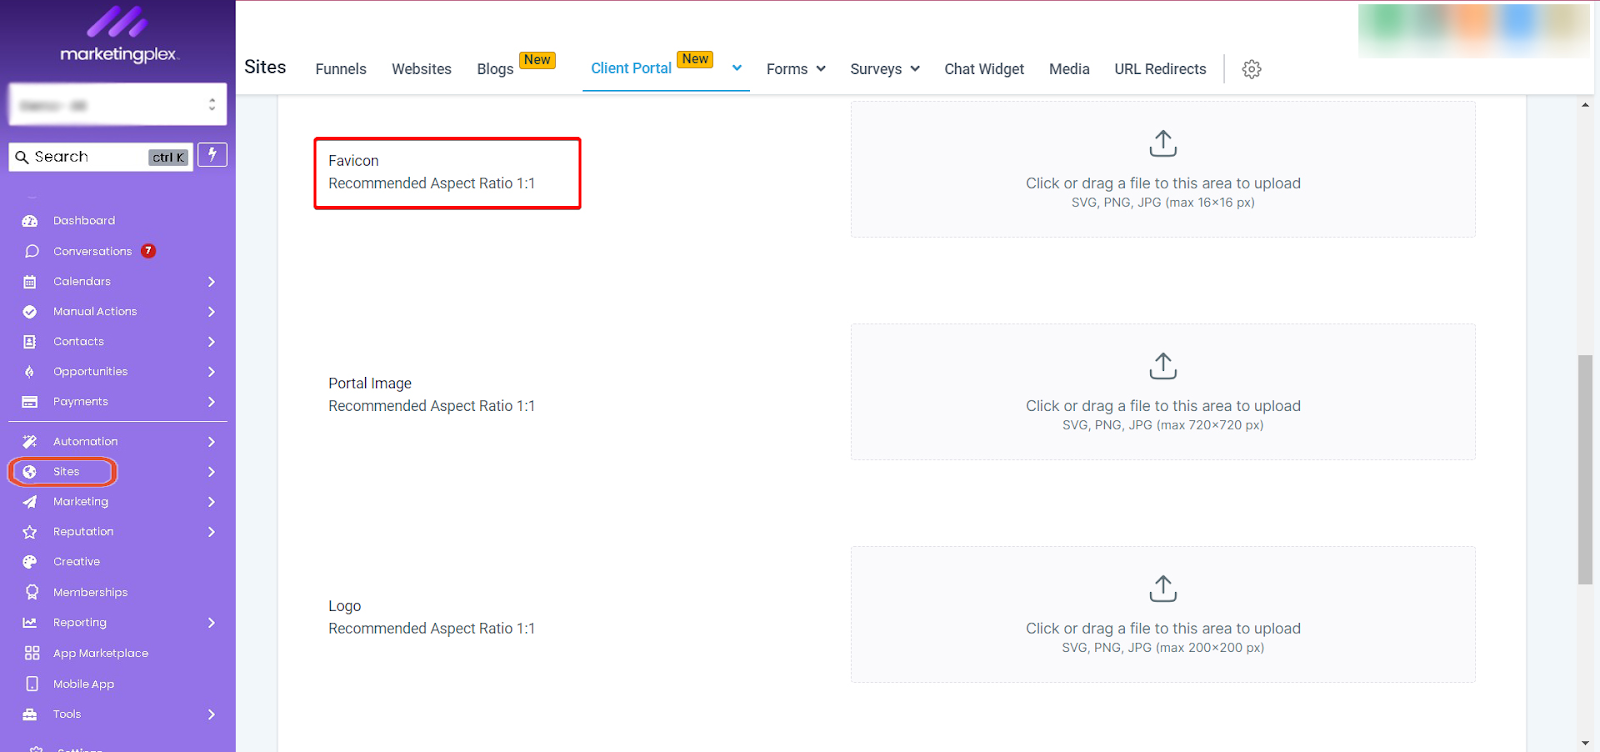Screen dimensions: 1600x752
Task: Expand the Tools chevron
Action: point(211,714)
